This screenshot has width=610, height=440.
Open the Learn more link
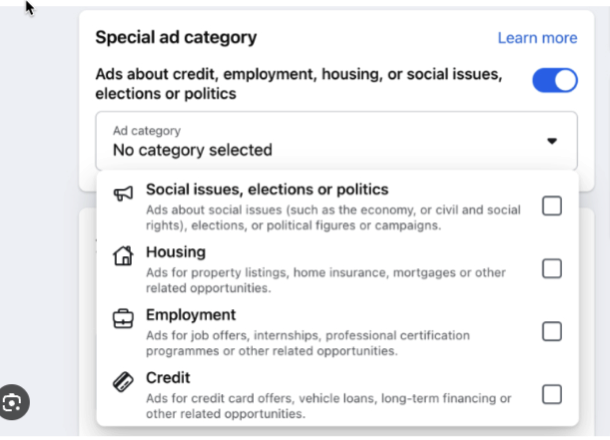tap(537, 38)
